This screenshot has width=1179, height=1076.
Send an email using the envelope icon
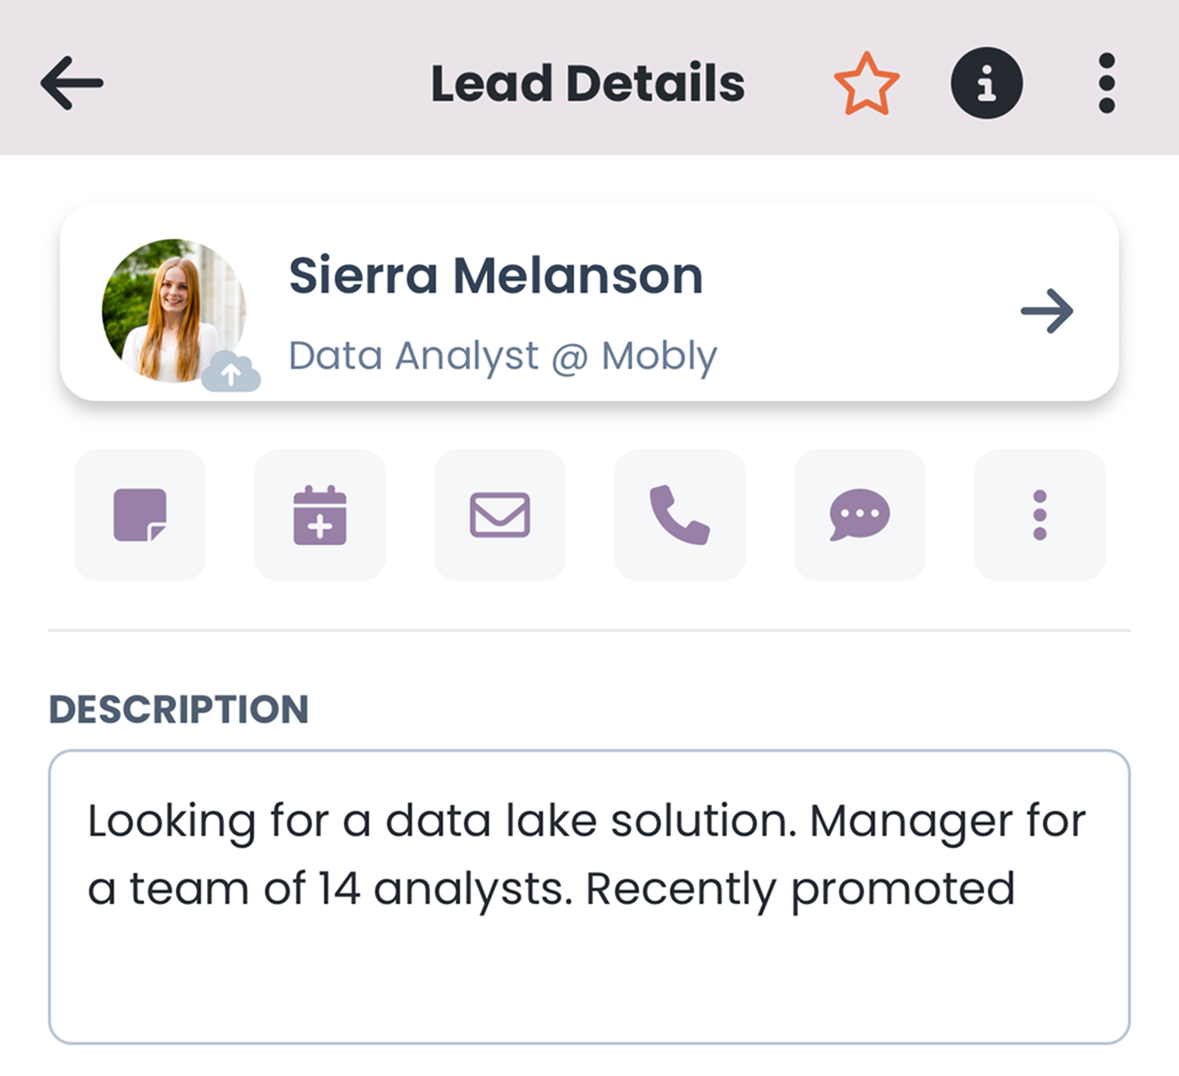point(500,515)
